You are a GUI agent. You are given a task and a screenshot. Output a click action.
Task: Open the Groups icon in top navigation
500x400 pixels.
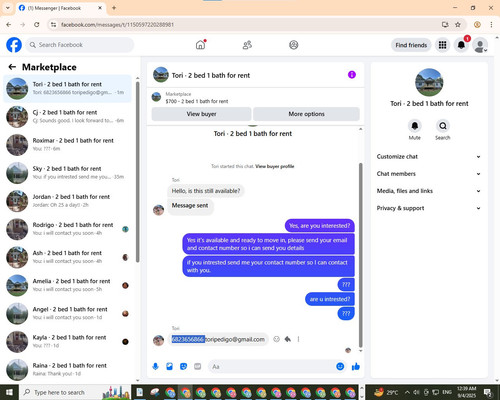point(294,45)
